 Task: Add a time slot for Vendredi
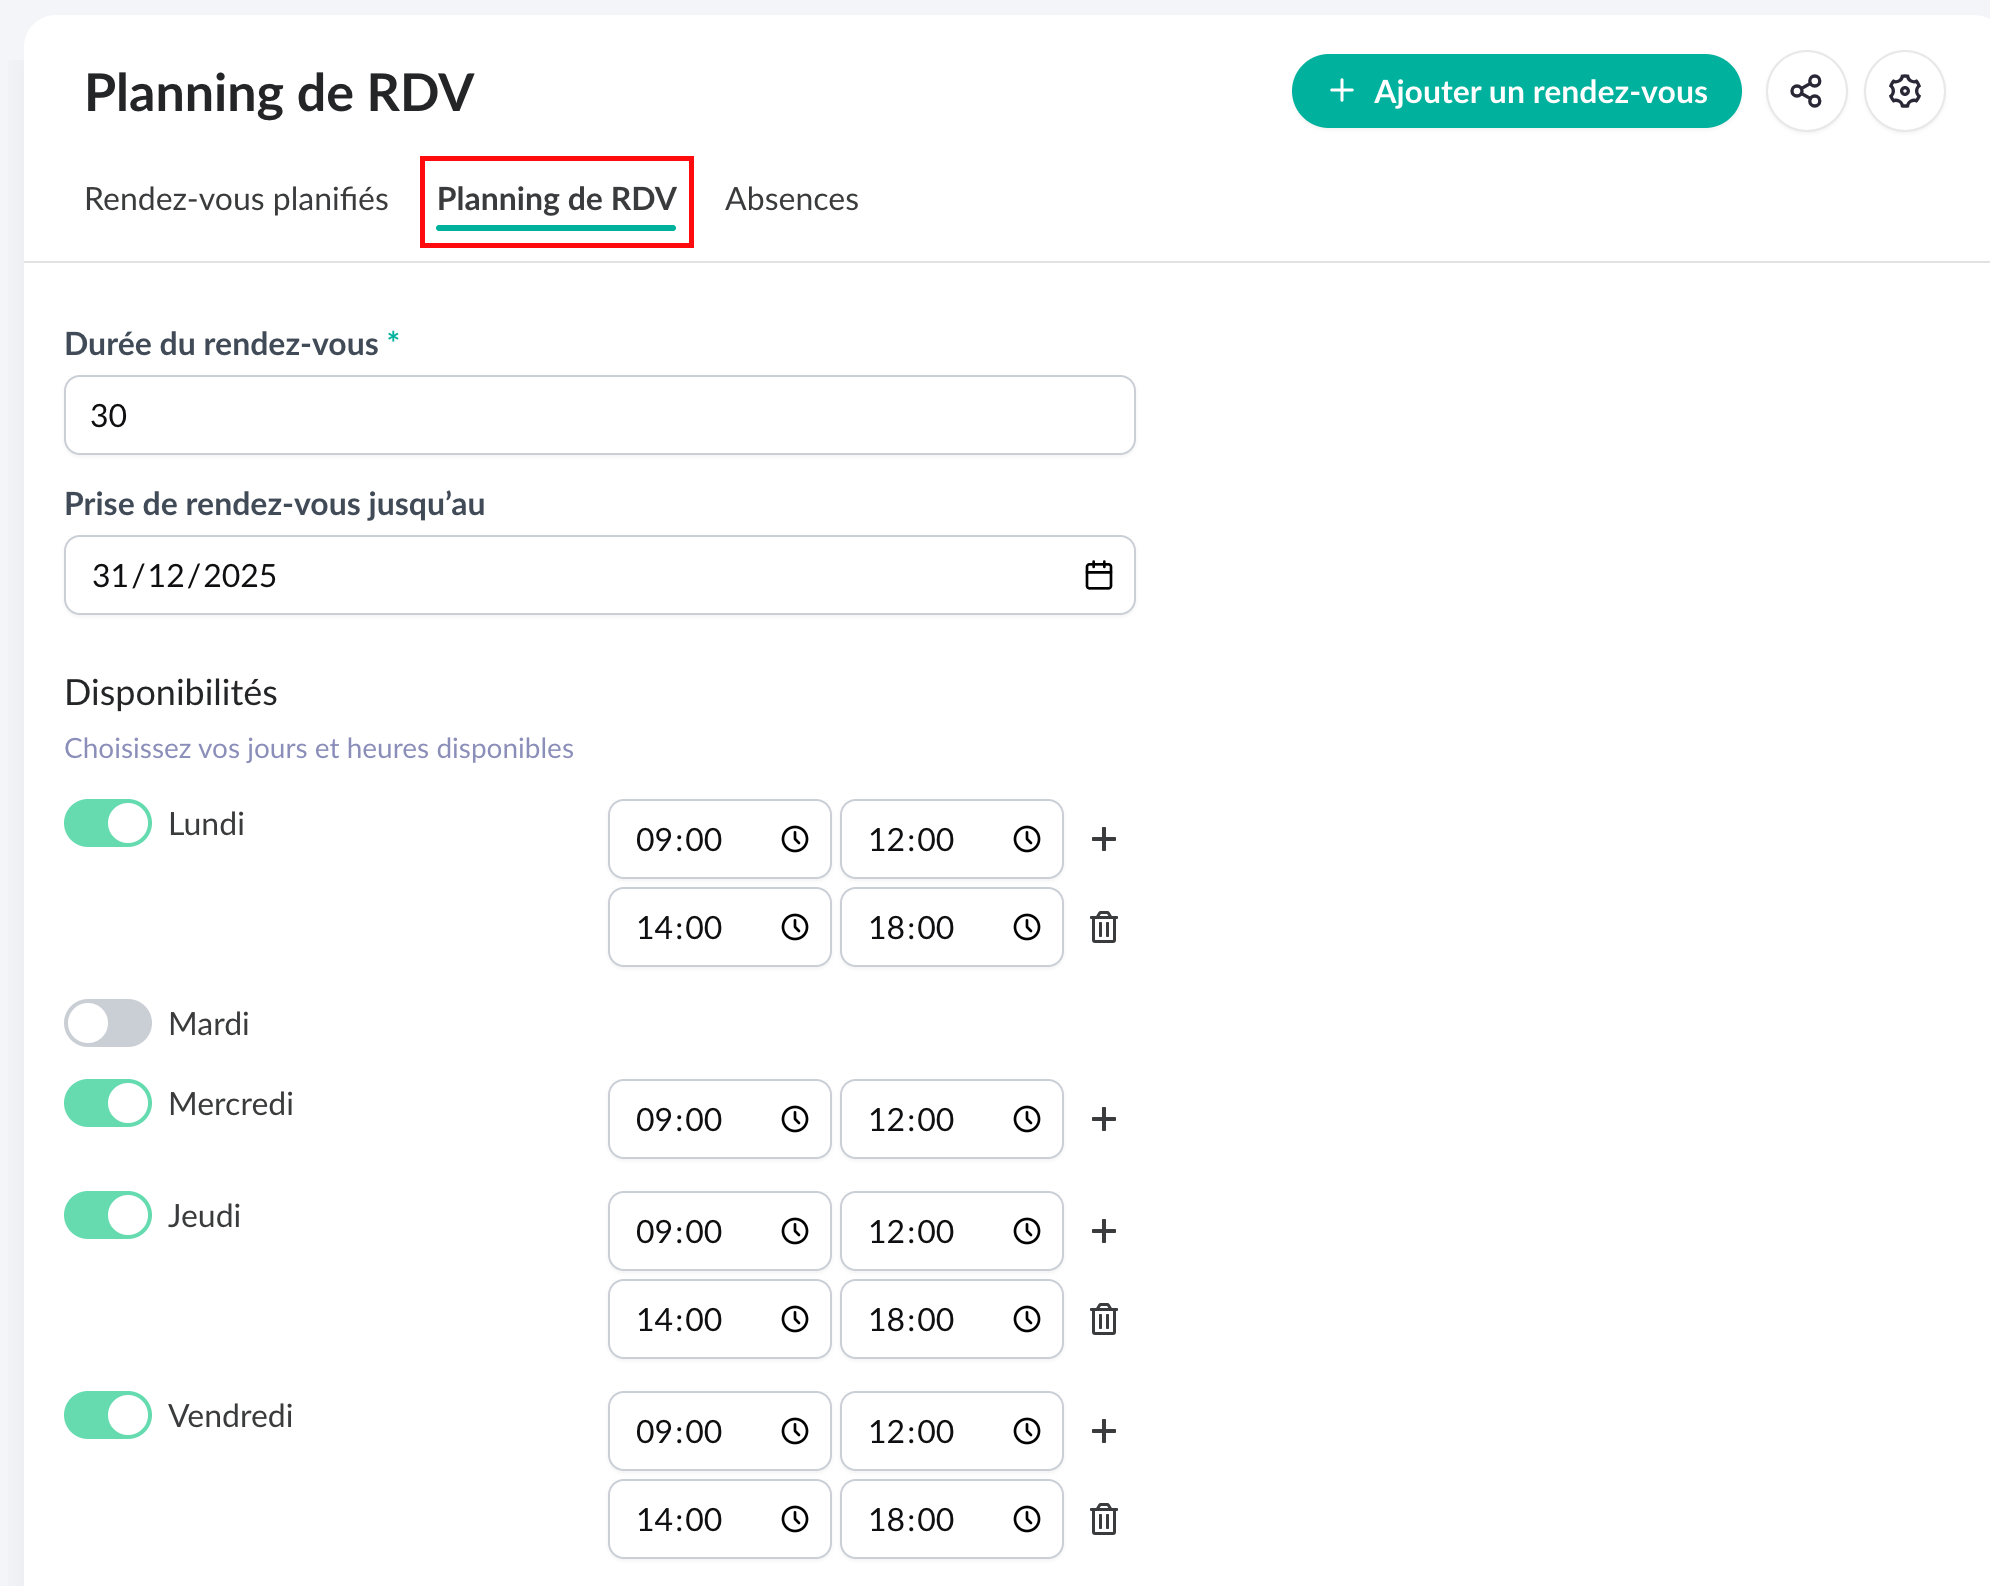click(x=1103, y=1431)
